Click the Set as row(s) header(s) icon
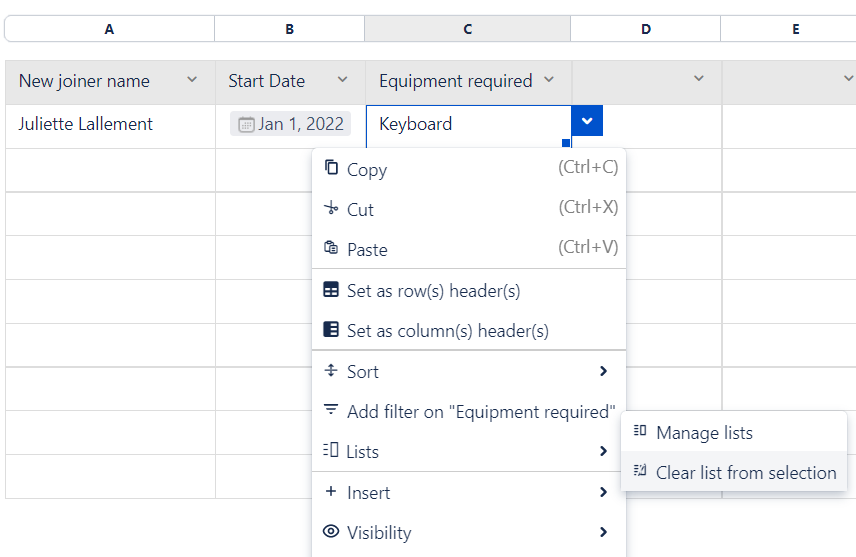The height and width of the screenshot is (557, 856). [x=331, y=290]
